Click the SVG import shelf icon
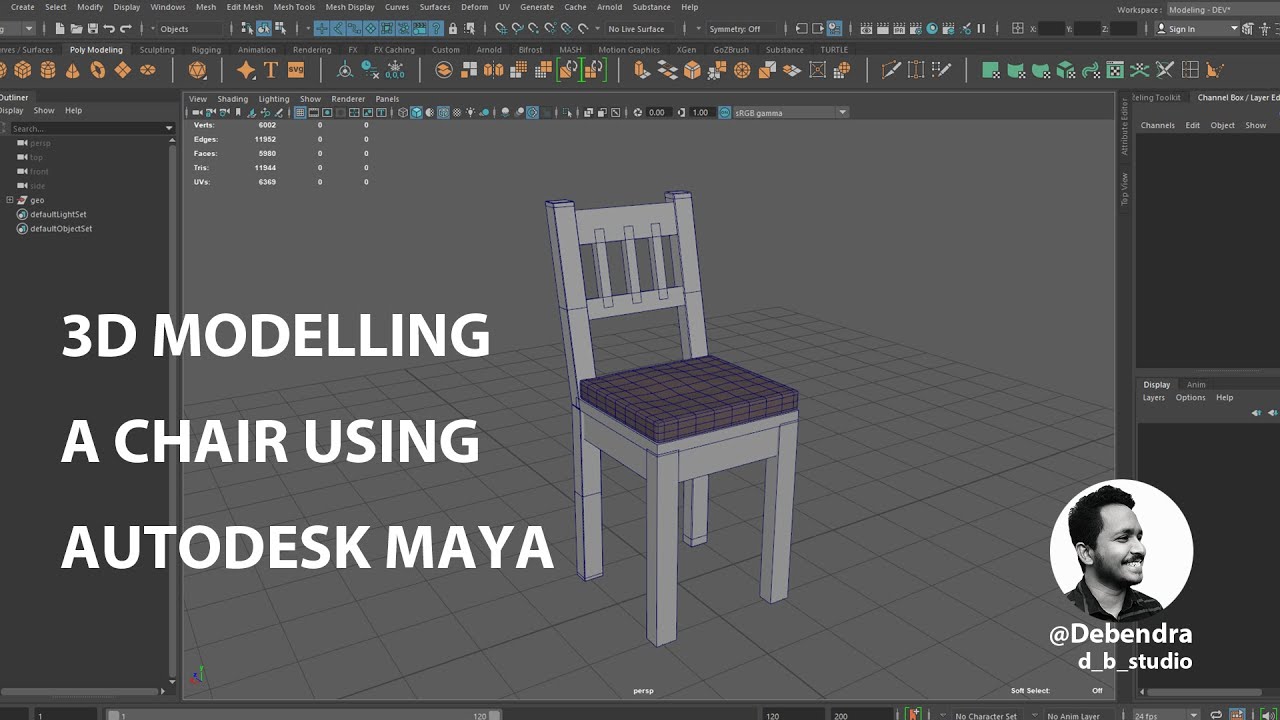The height and width of the screenshot is (720, 1280). 295,70
